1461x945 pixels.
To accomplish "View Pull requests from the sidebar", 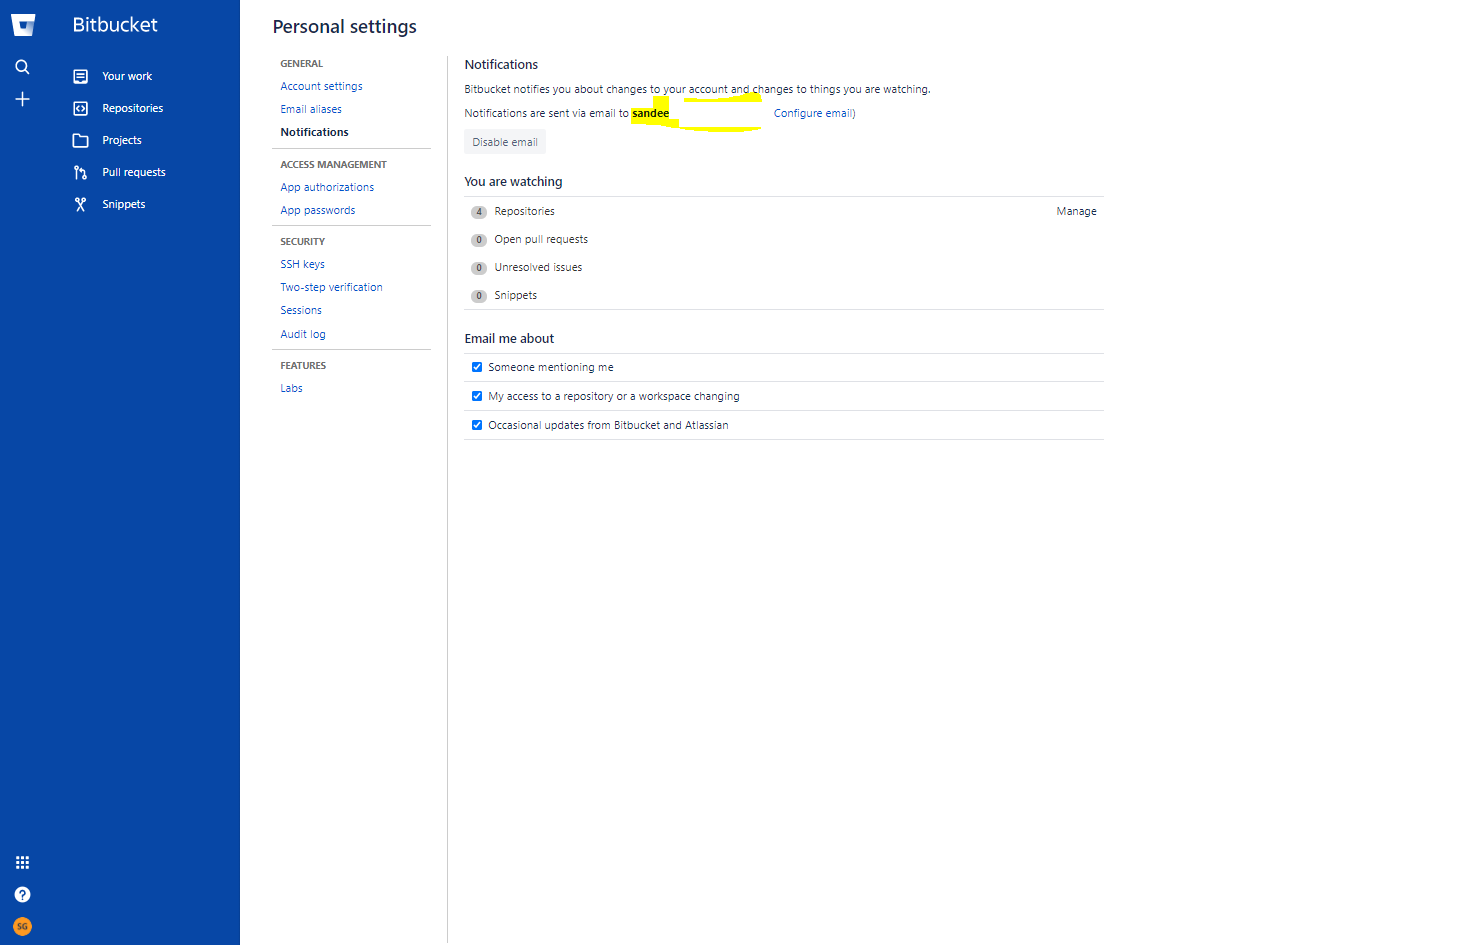I will [133, 172].
